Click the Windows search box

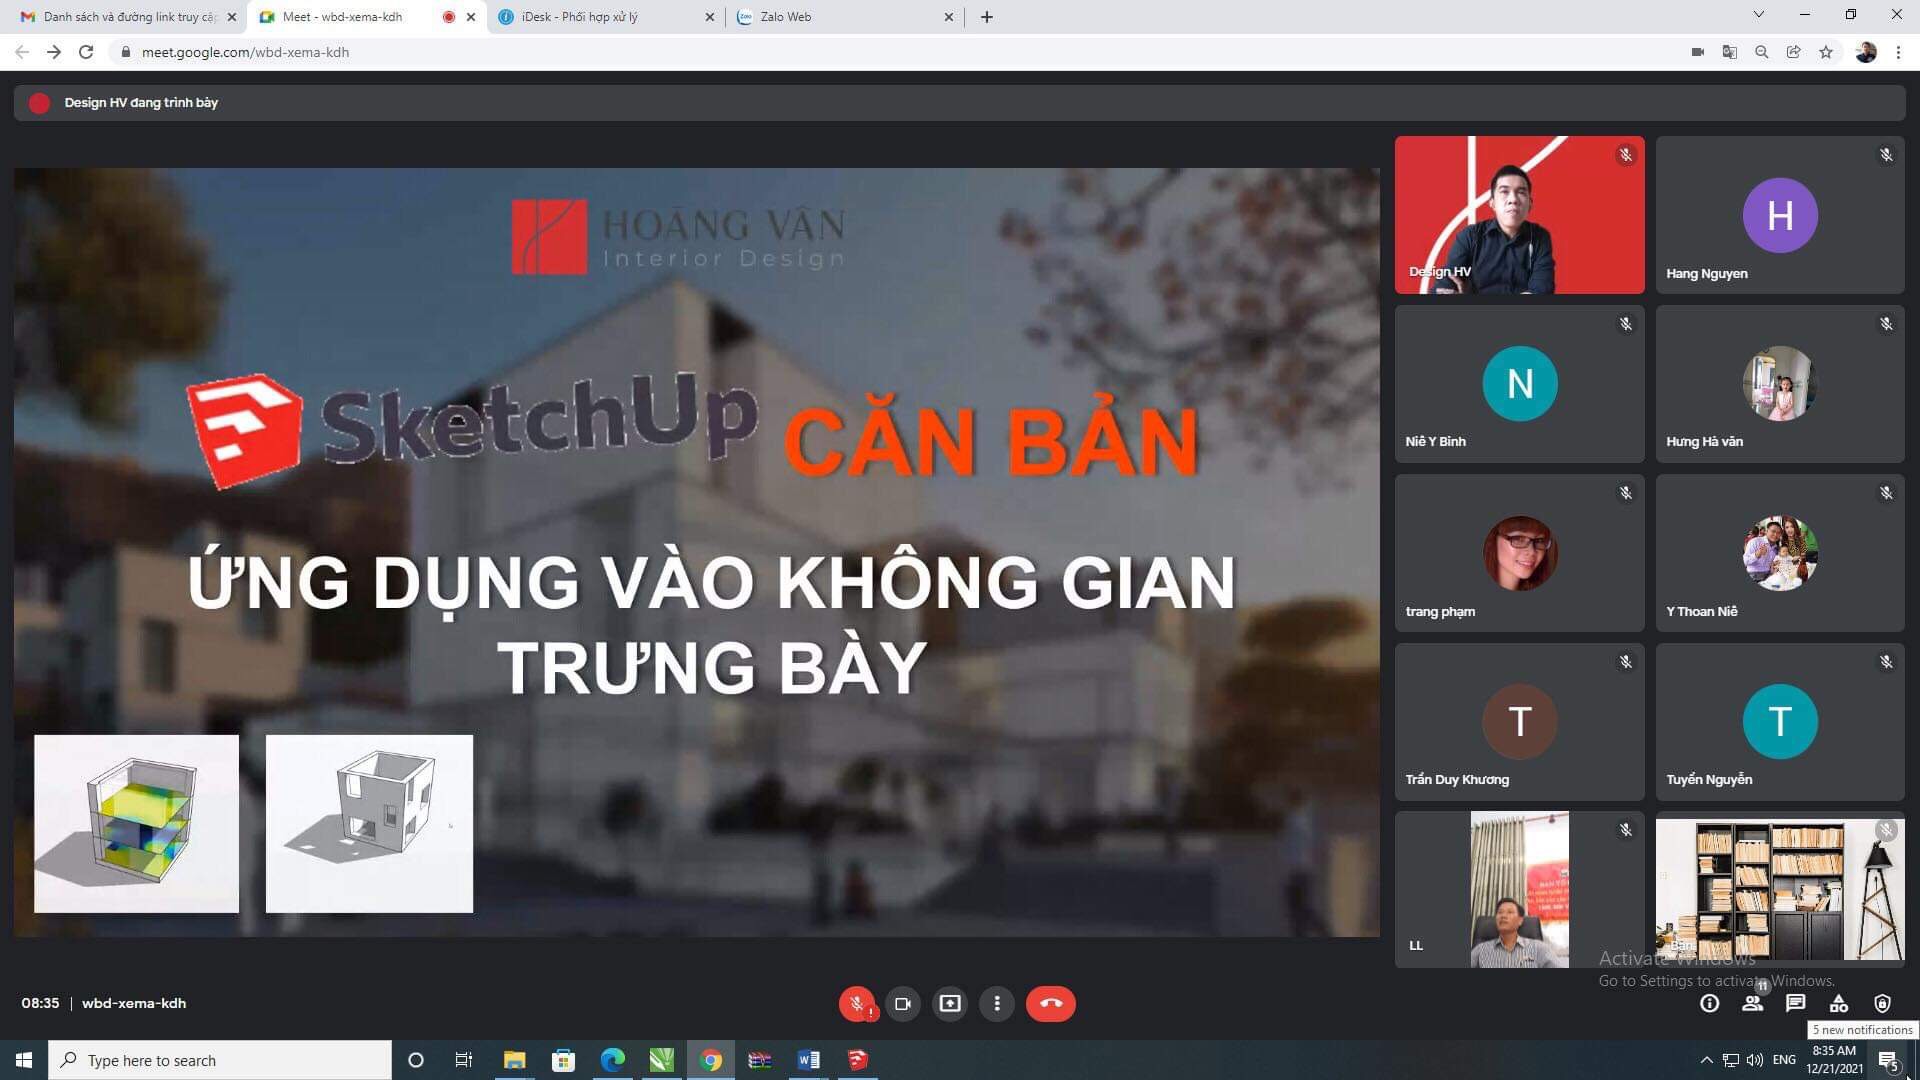(x=220, y=1060)
